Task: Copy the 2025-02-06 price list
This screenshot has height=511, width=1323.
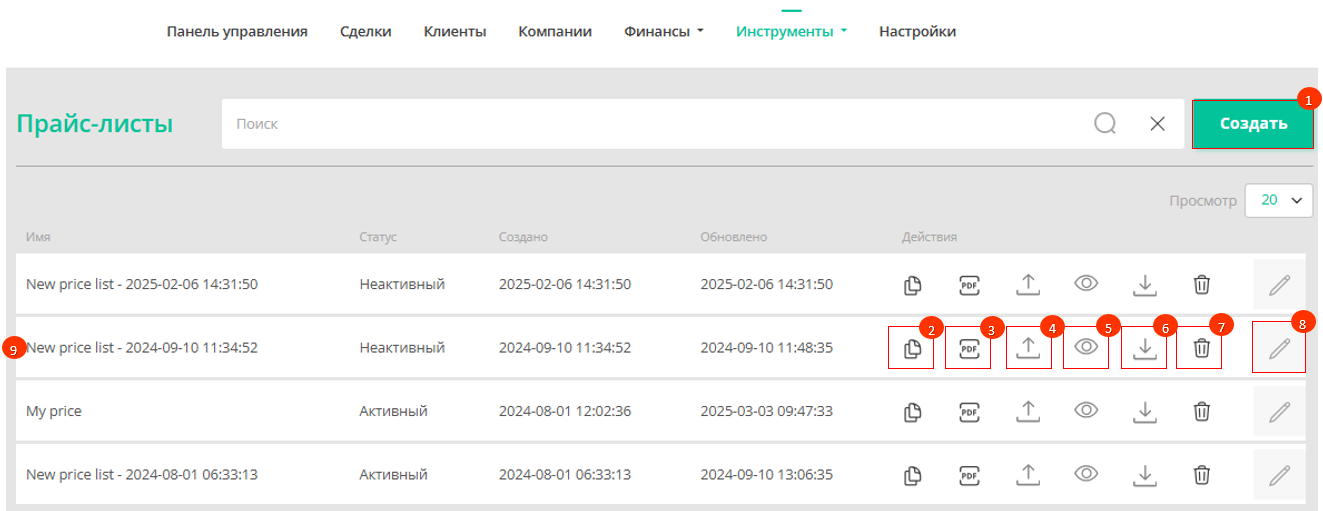Action: tap(911, 285)
